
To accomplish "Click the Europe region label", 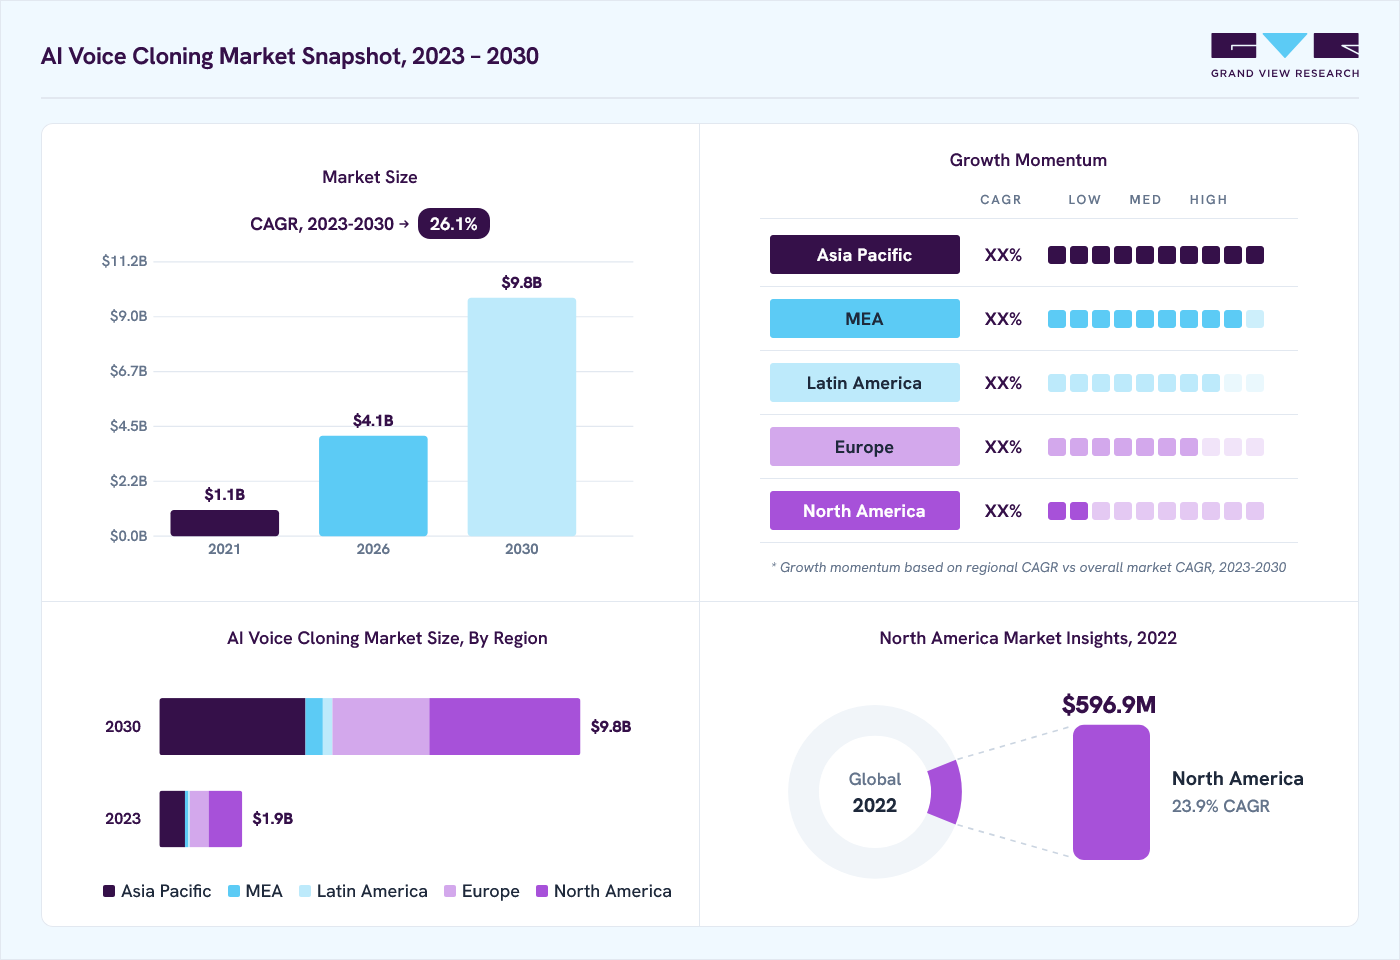I will [x=865, y=447].
